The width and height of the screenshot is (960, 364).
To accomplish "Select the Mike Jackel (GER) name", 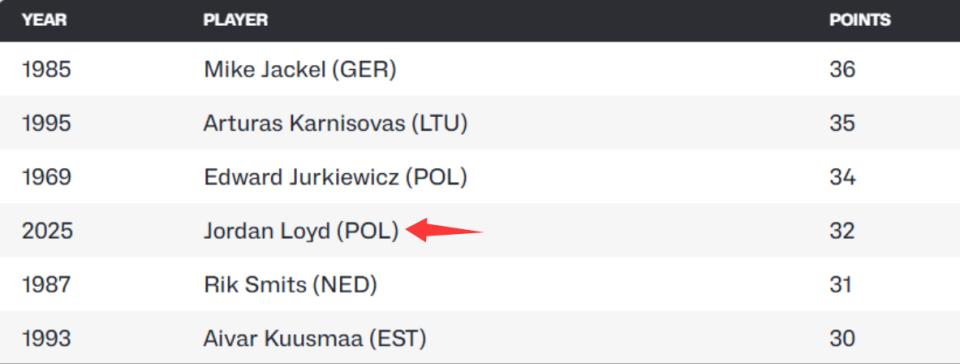I will [300, 70].
